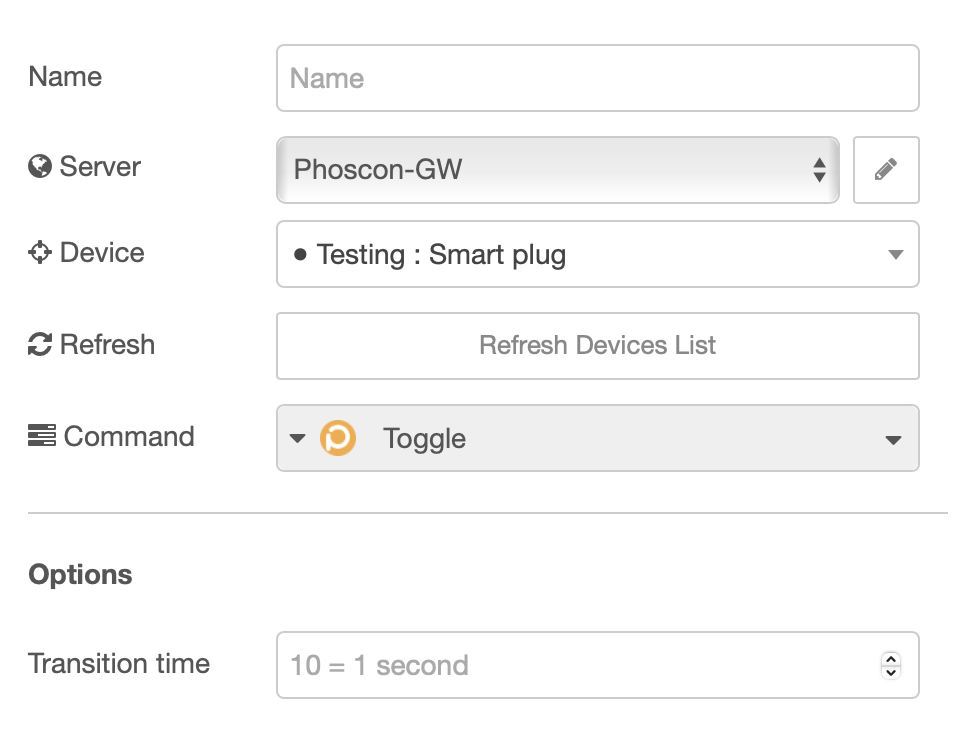Click the up/down arrows on the Server select

tap(819, 170)
